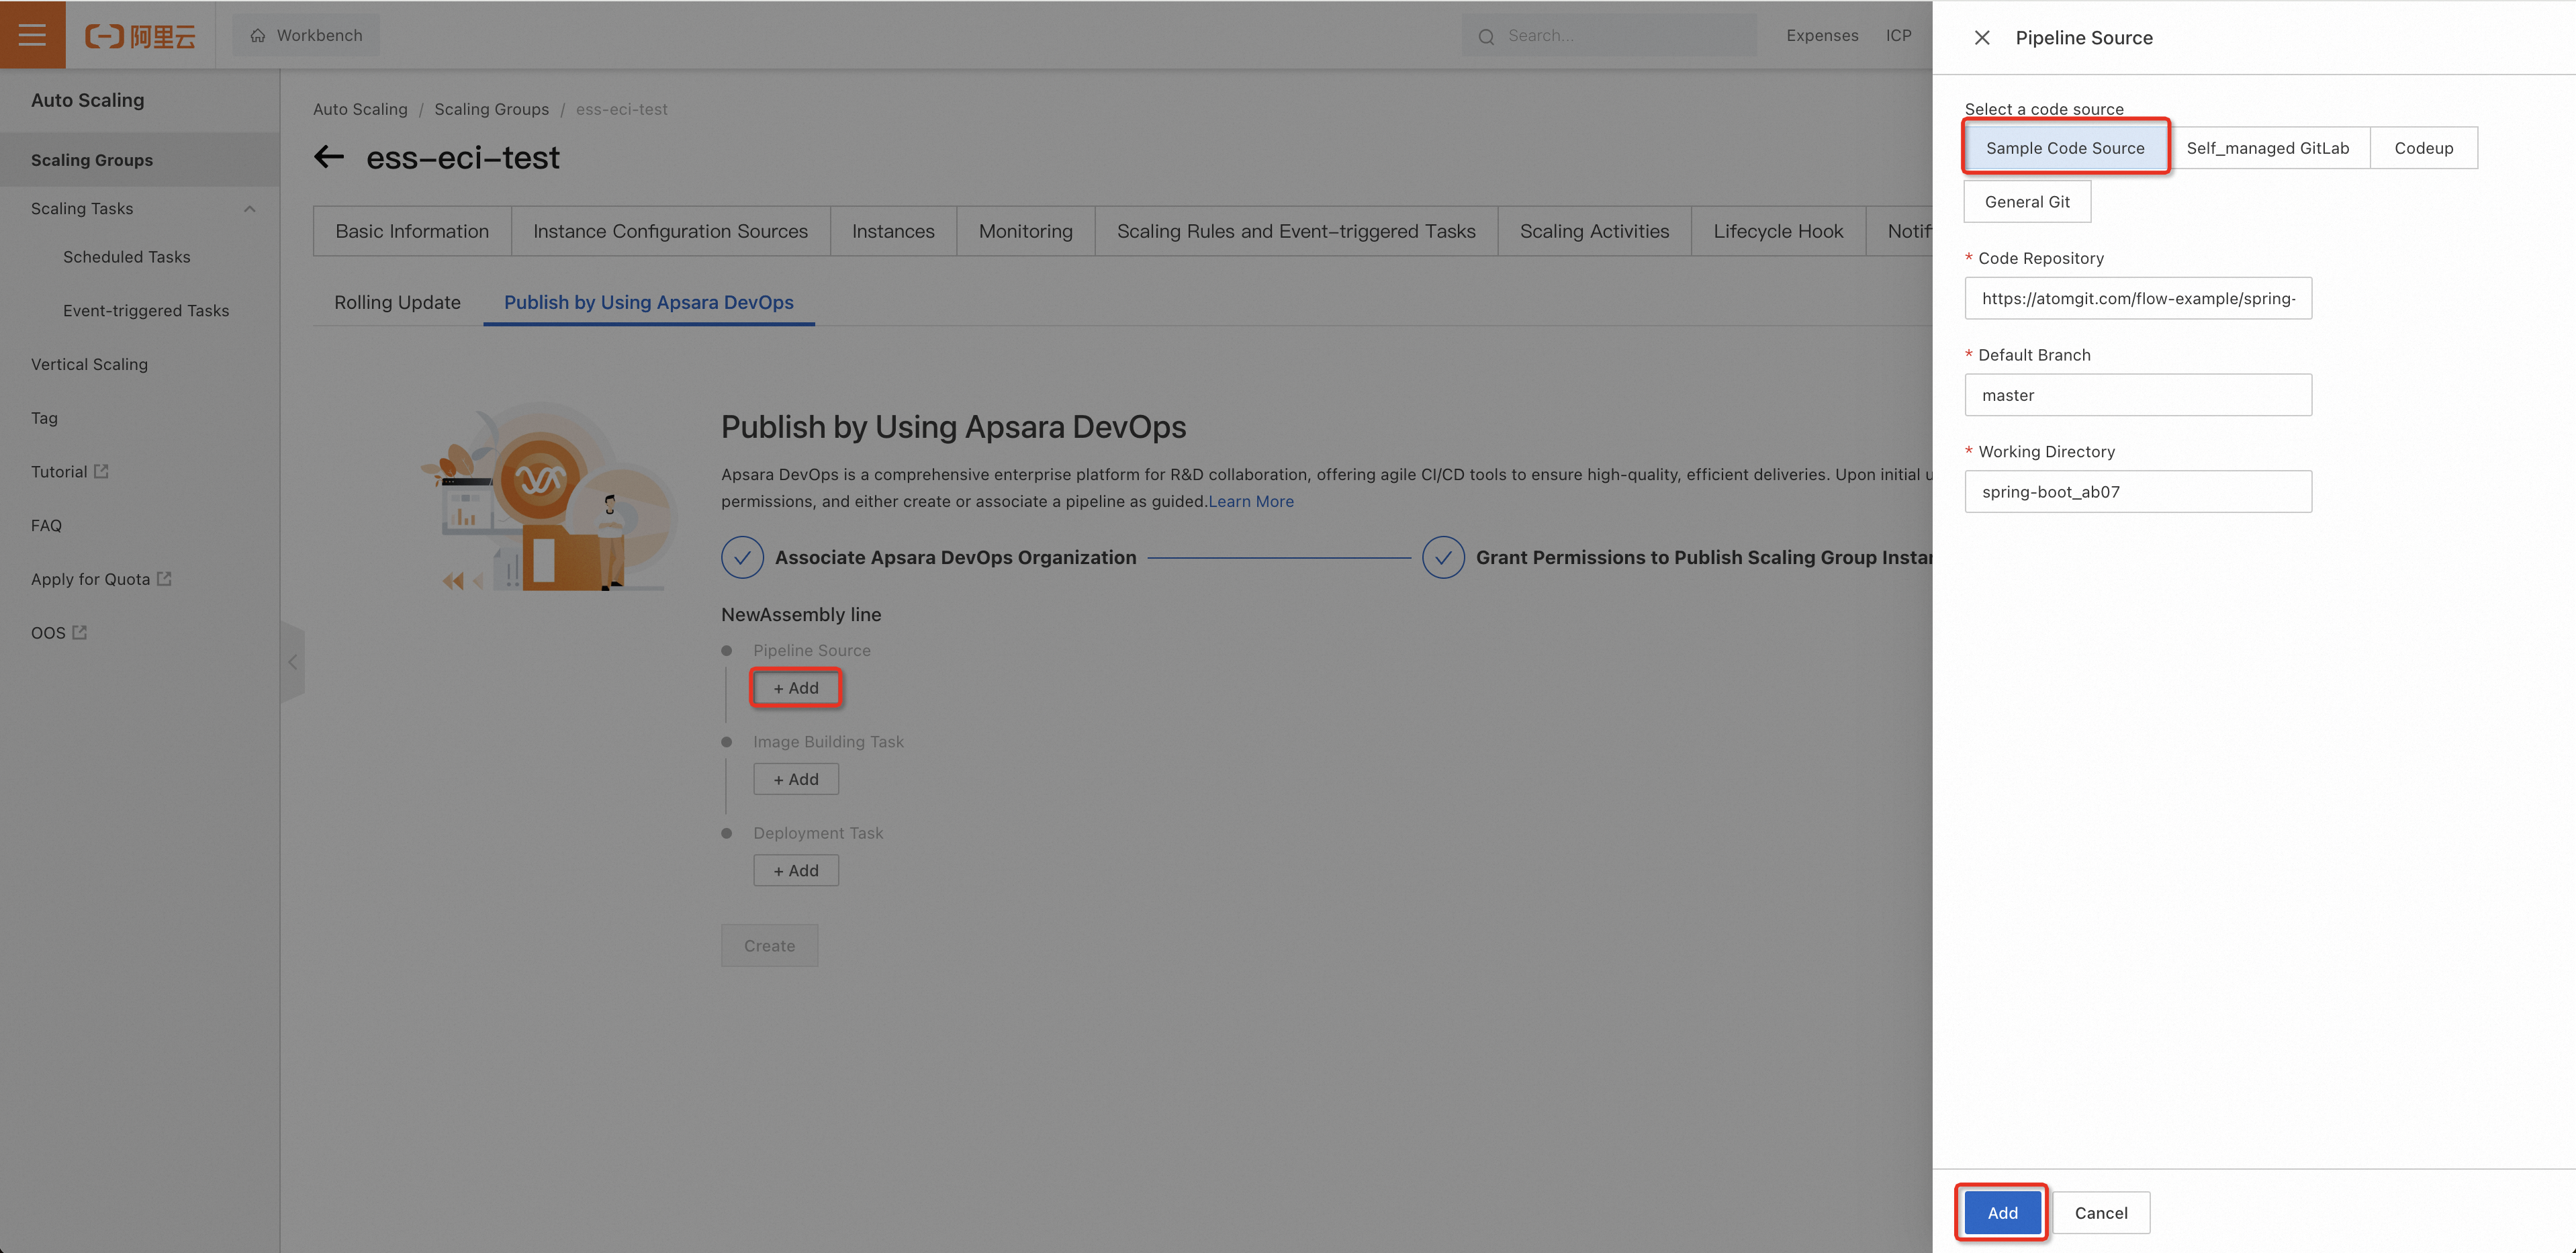The image size is (2576, 1253).
Task: Switch to Rolling Update tab
Action: pos(397,302)
